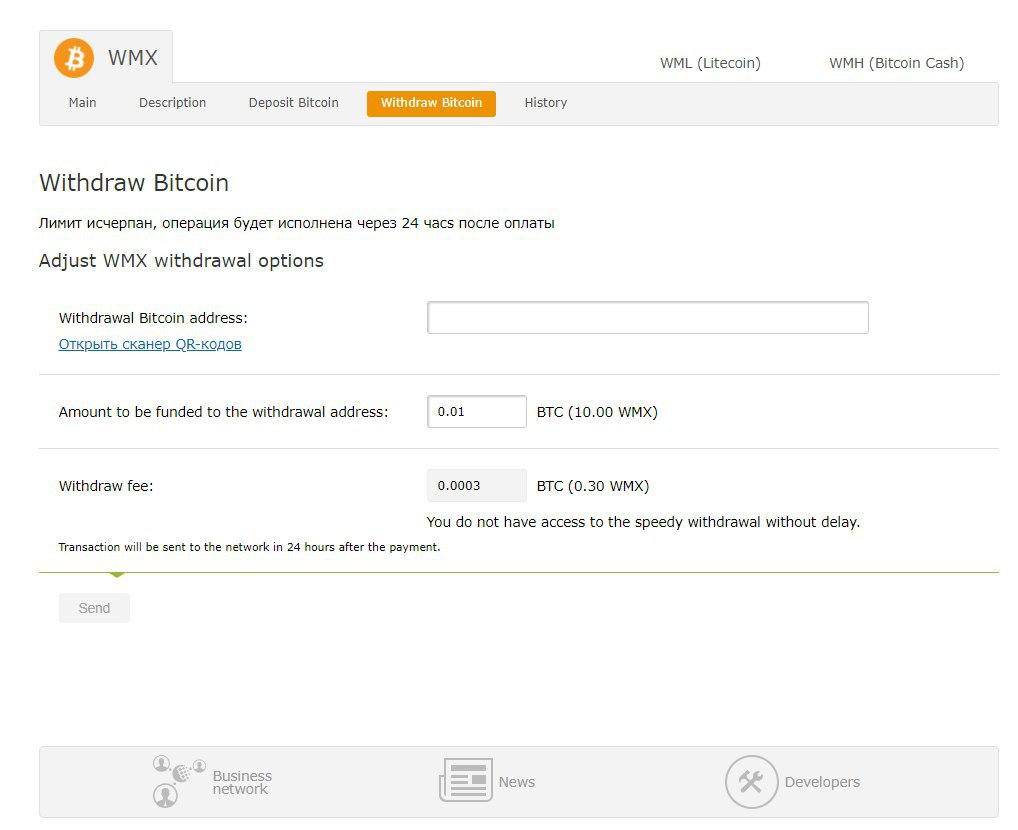This screenshot has height=830, width=1018.
Task: Click the orange Bitcoin logo icon
Action: click(x=73, y=58)
